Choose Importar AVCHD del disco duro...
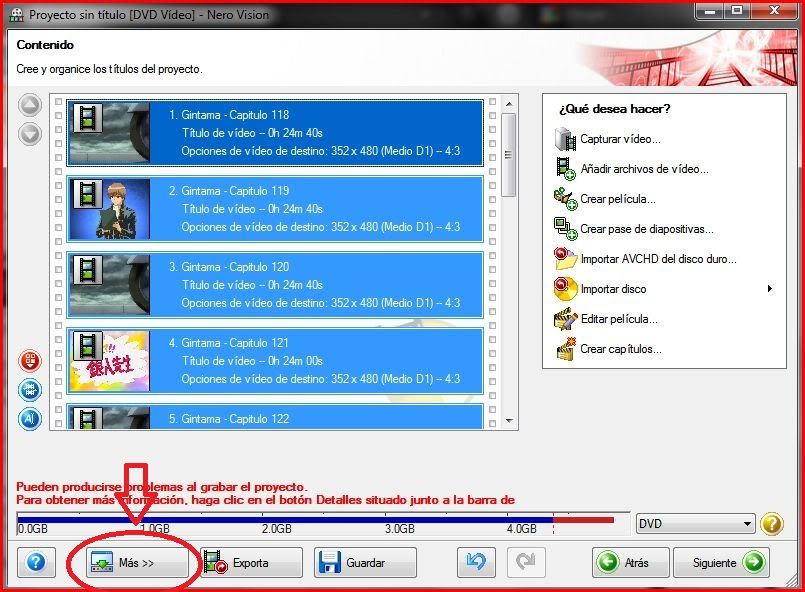The height and width of the screenshot is (592, 805). coord(659,259)
